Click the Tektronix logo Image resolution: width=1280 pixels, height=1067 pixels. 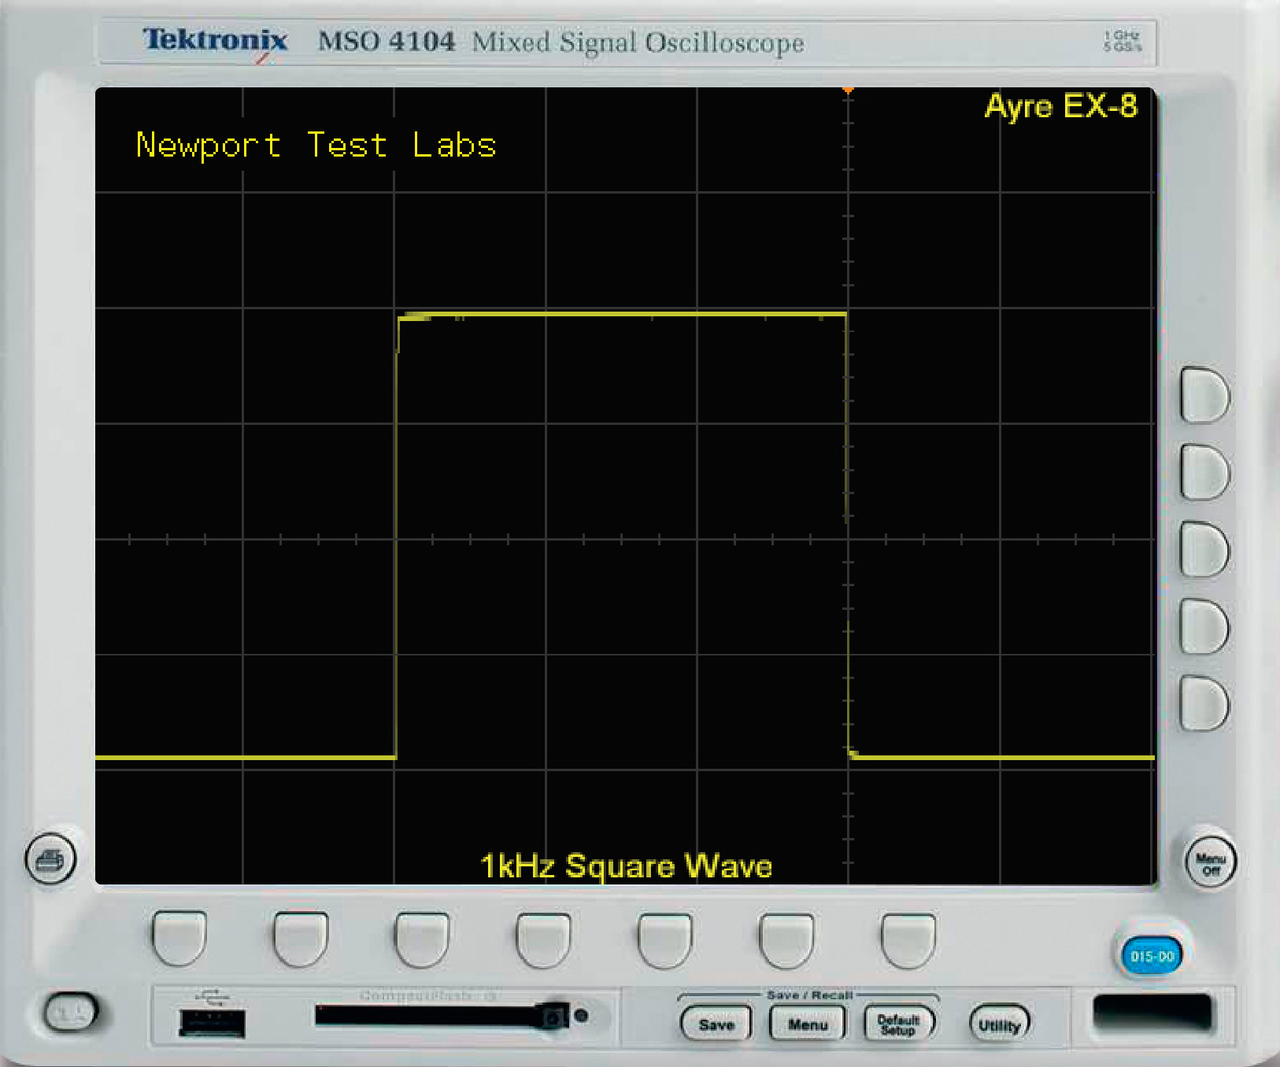click(215, 40)
